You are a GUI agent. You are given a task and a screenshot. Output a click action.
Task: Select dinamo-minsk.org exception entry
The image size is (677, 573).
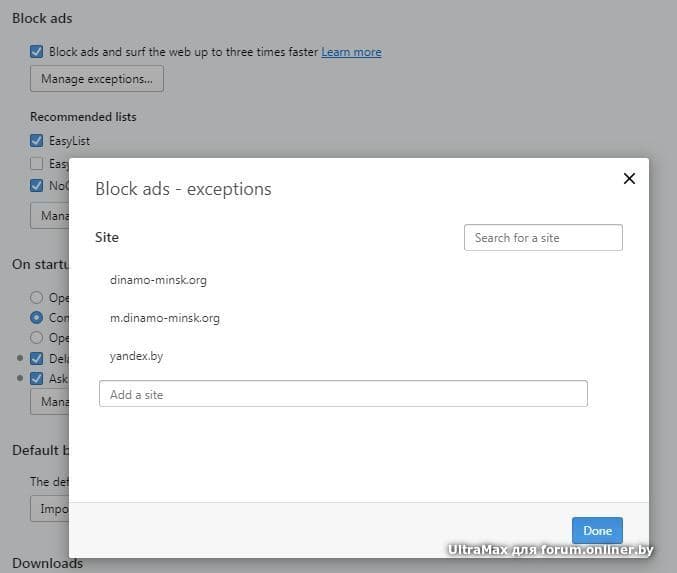point(158,280)
